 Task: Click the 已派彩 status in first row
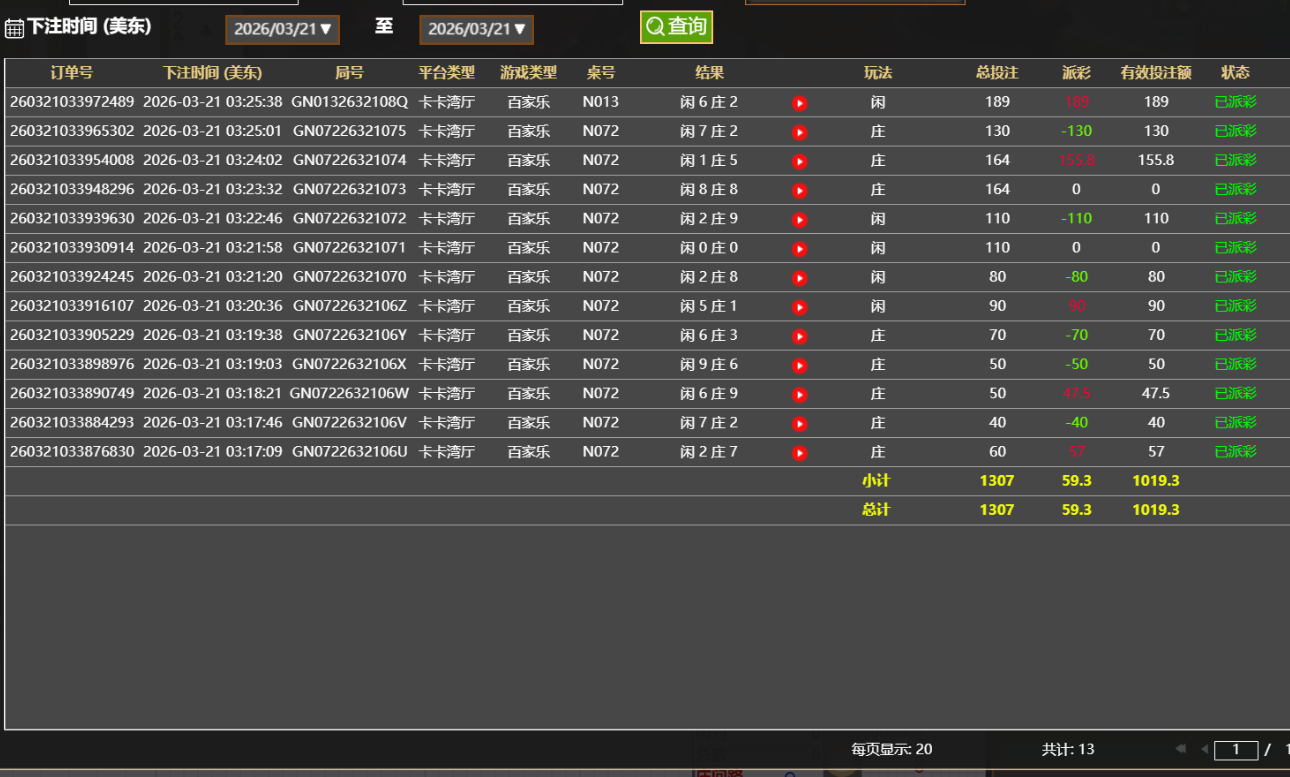tap(1235, 102)
